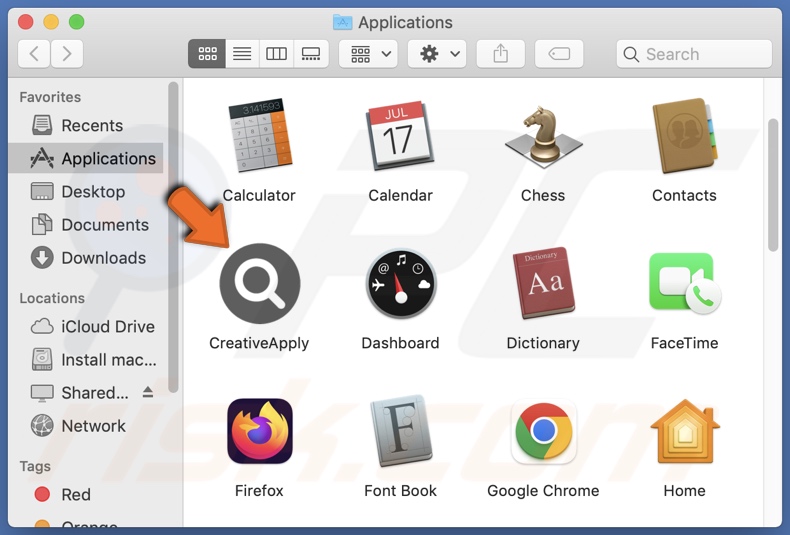The height and width of the screenshot is (535, 790).
Task: Click the iCloud Drive cloud icon
Action: pyautogui.click(x=42, y=326)
